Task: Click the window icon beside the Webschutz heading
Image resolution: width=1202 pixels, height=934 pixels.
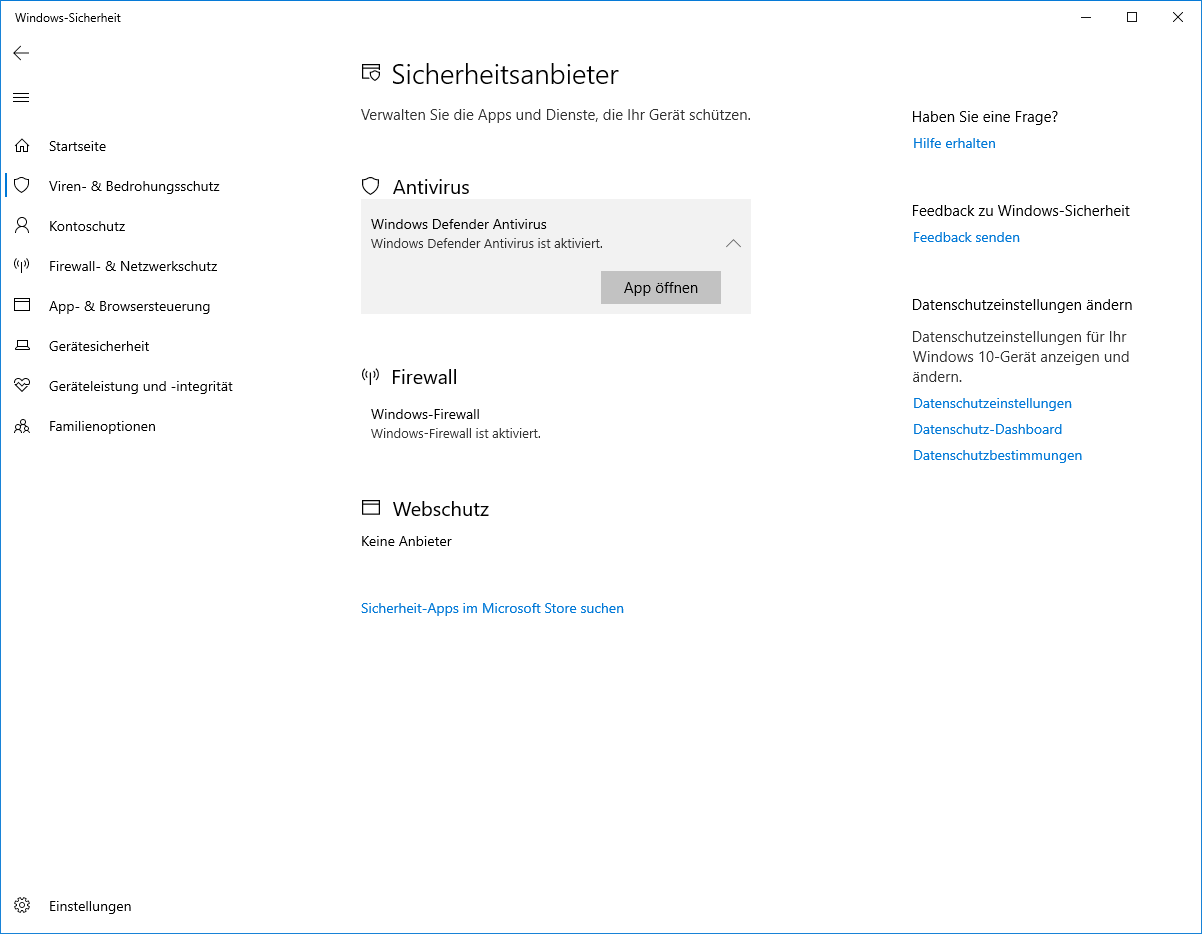Action: (x=371, y=508)
